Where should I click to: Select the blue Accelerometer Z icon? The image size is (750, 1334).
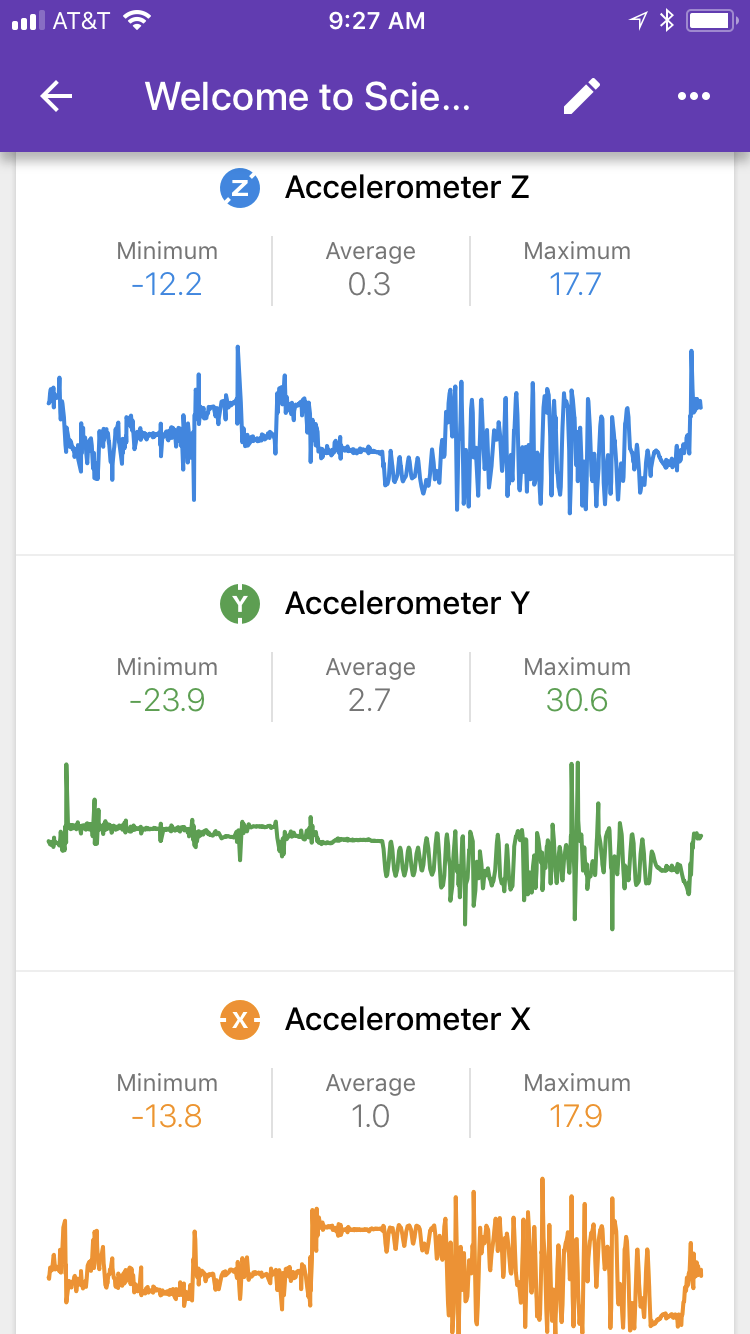point(240,187)
